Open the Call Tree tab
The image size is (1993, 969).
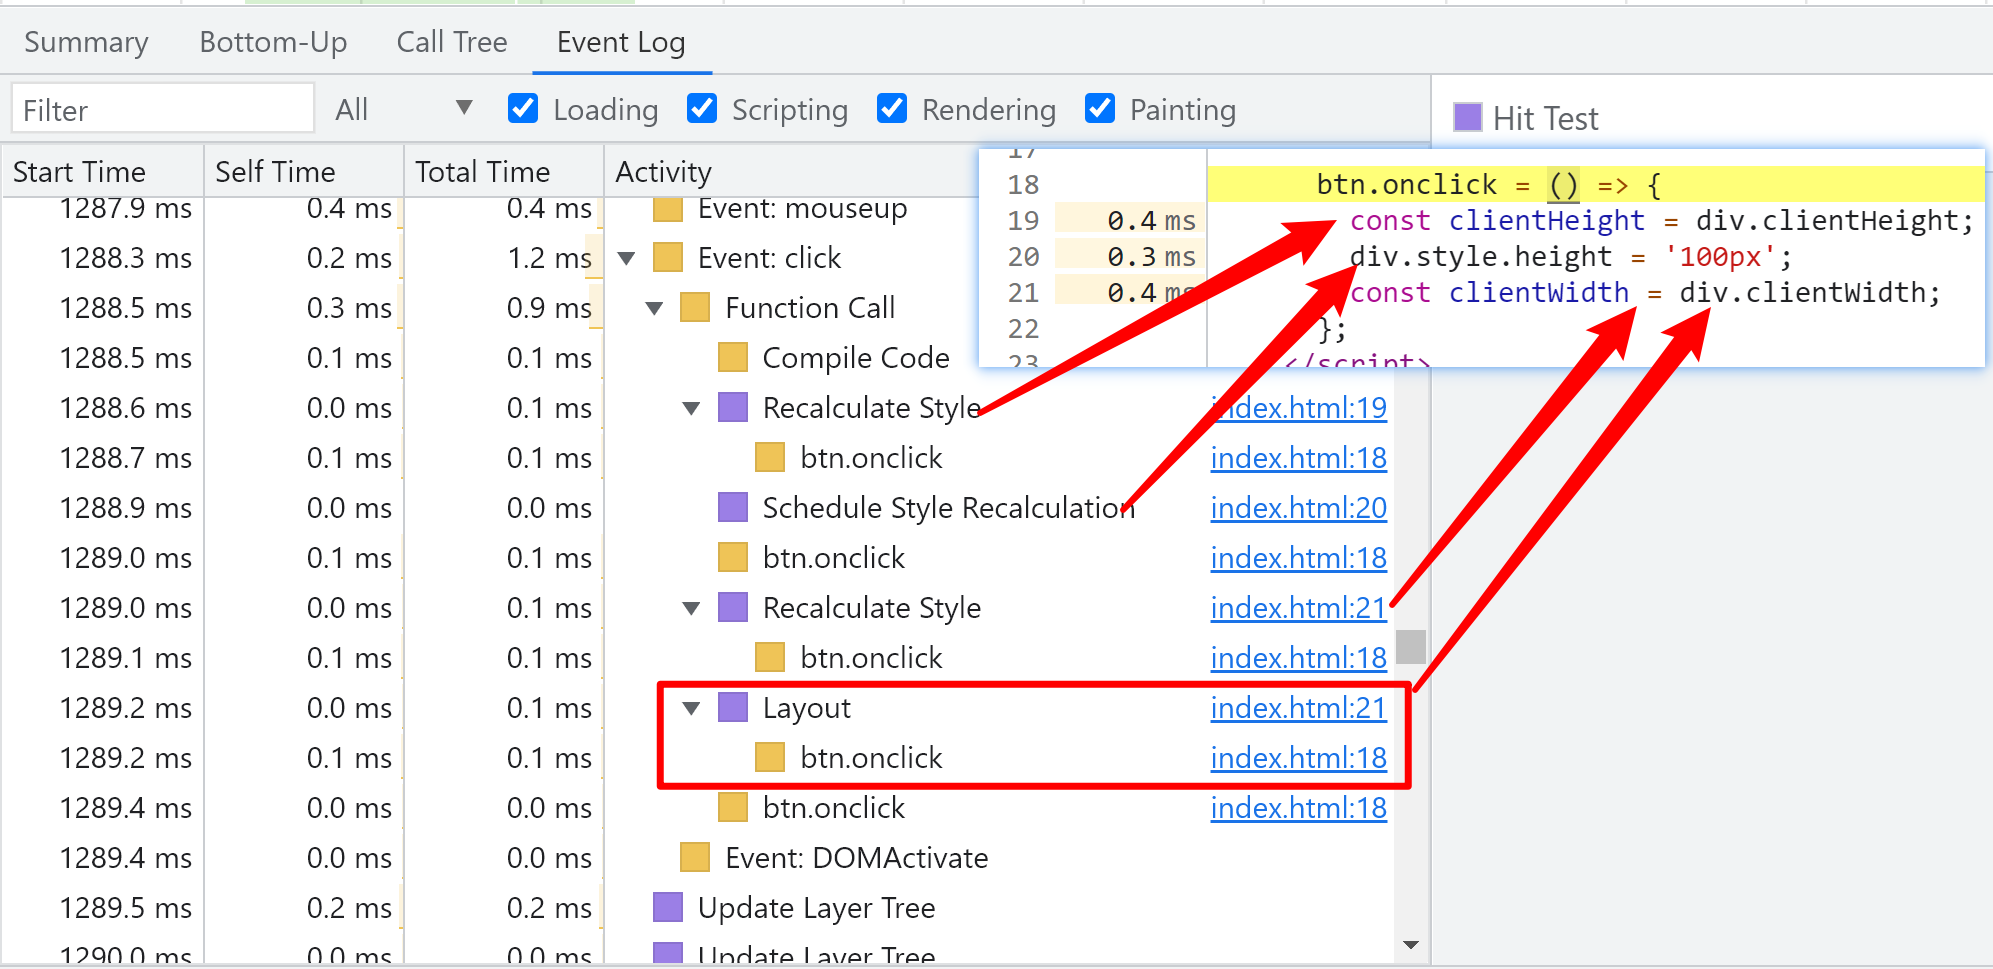pyautogui.click(x=452, y=42)
